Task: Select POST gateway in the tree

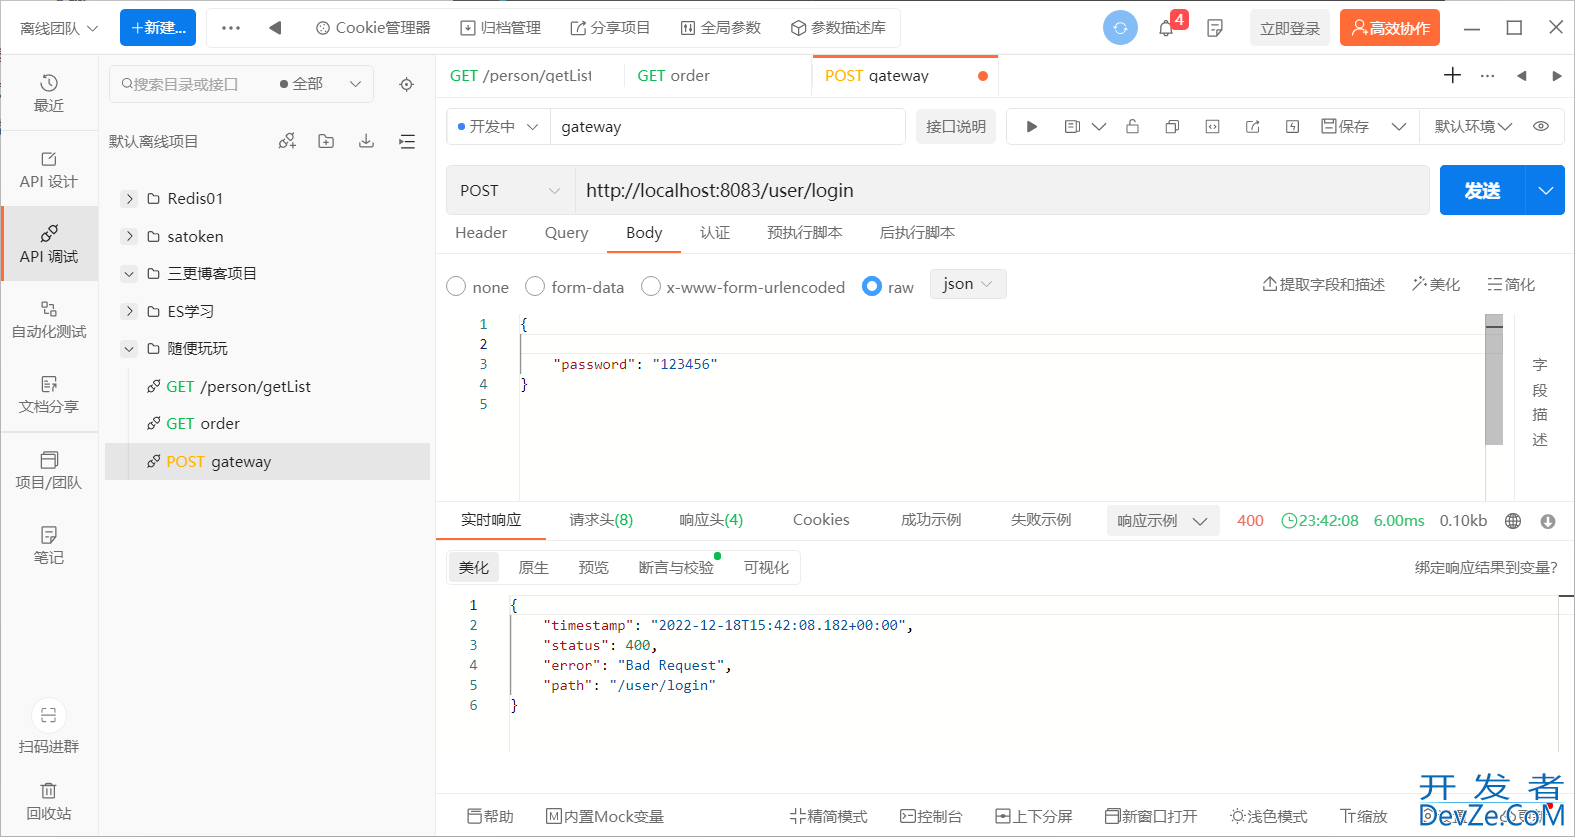Action: [x=267, y=461]
